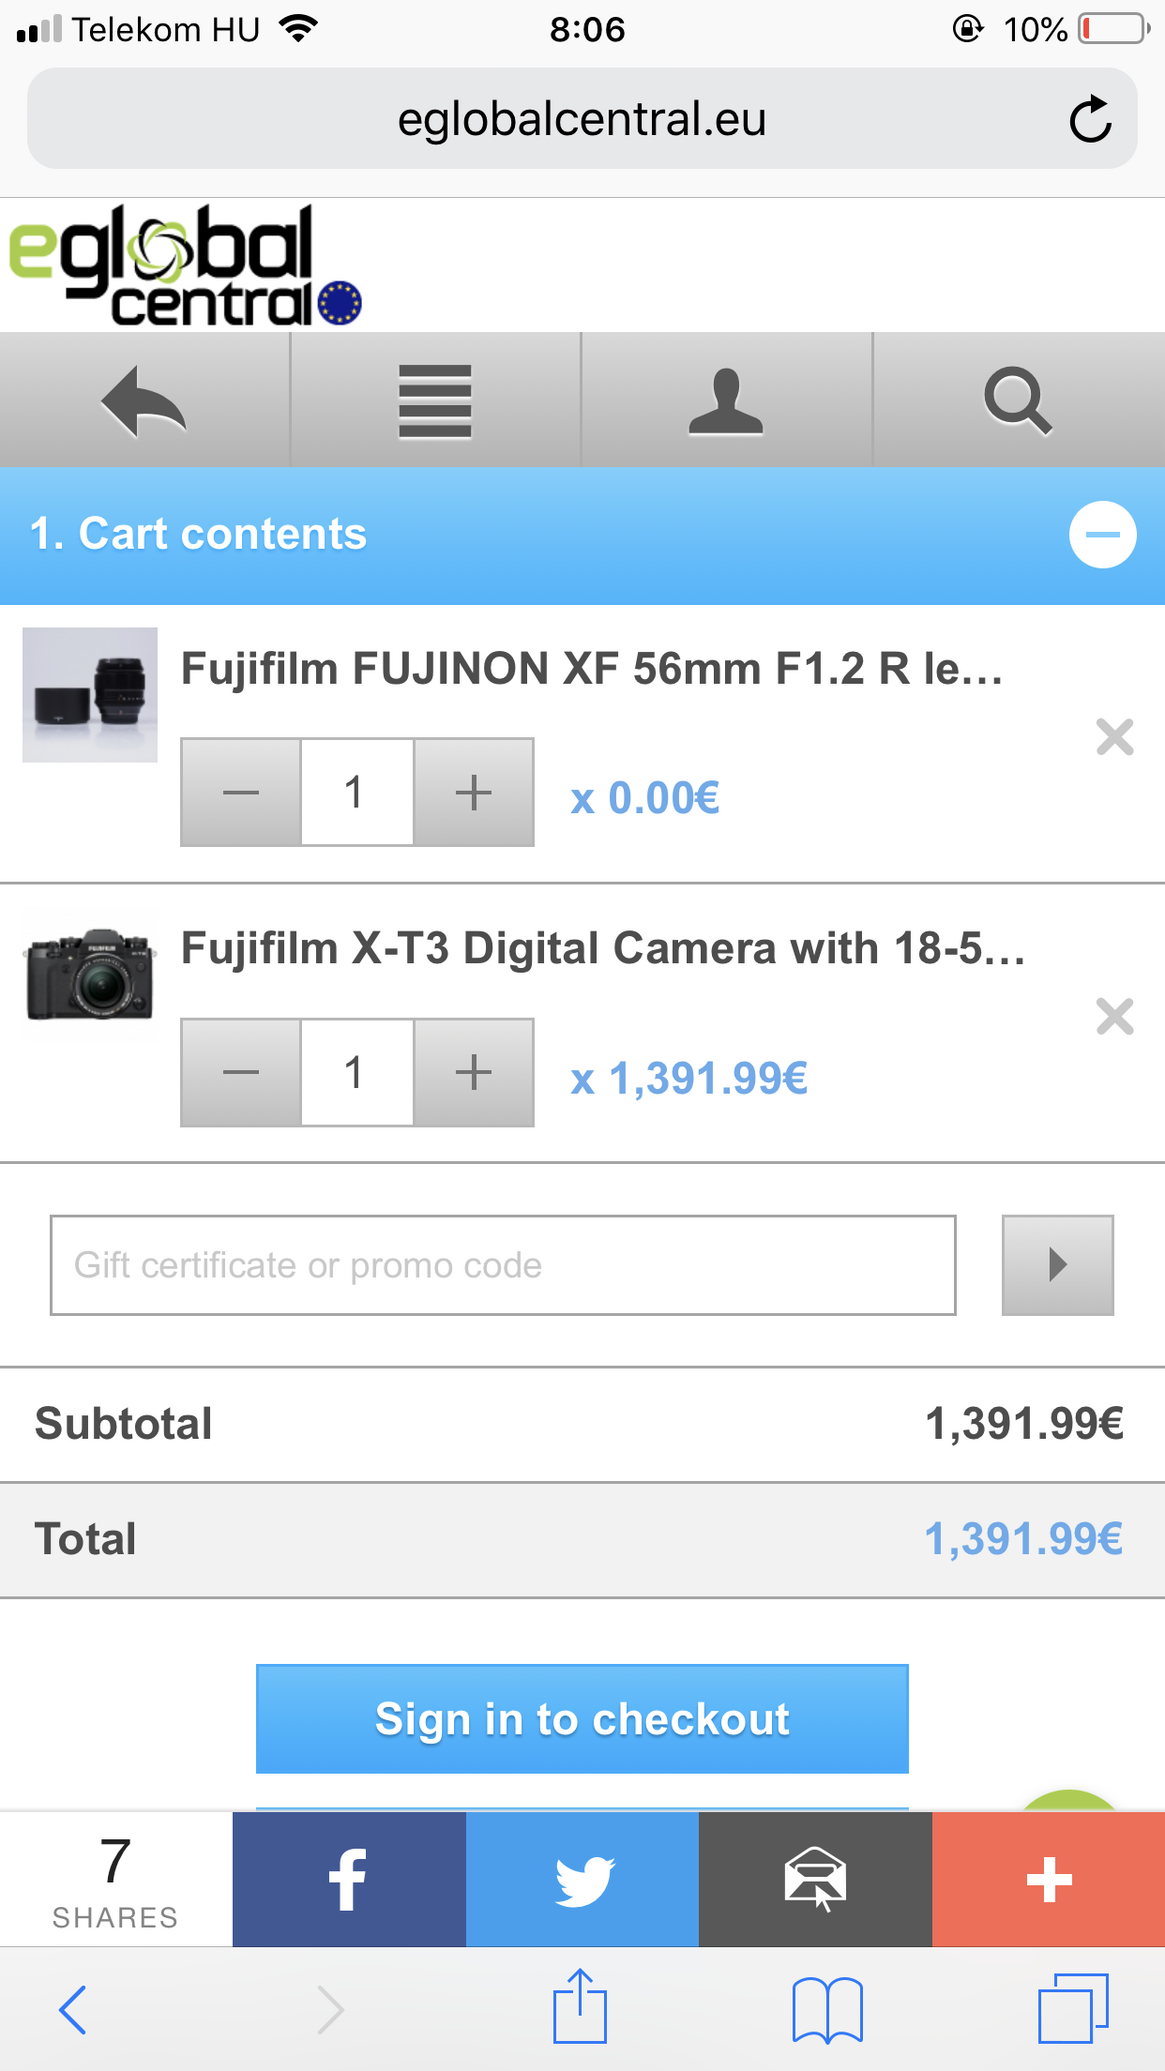Open more sharing options plus button
The image size is (1165, 2071).
1048,1879
